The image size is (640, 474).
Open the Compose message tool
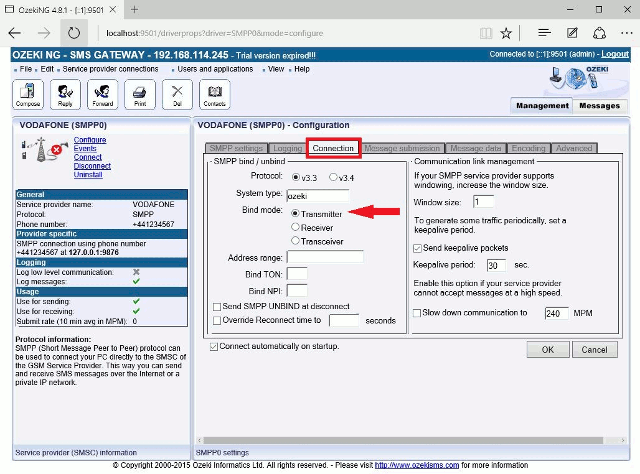pyautogui.click(x=28, y=95)
